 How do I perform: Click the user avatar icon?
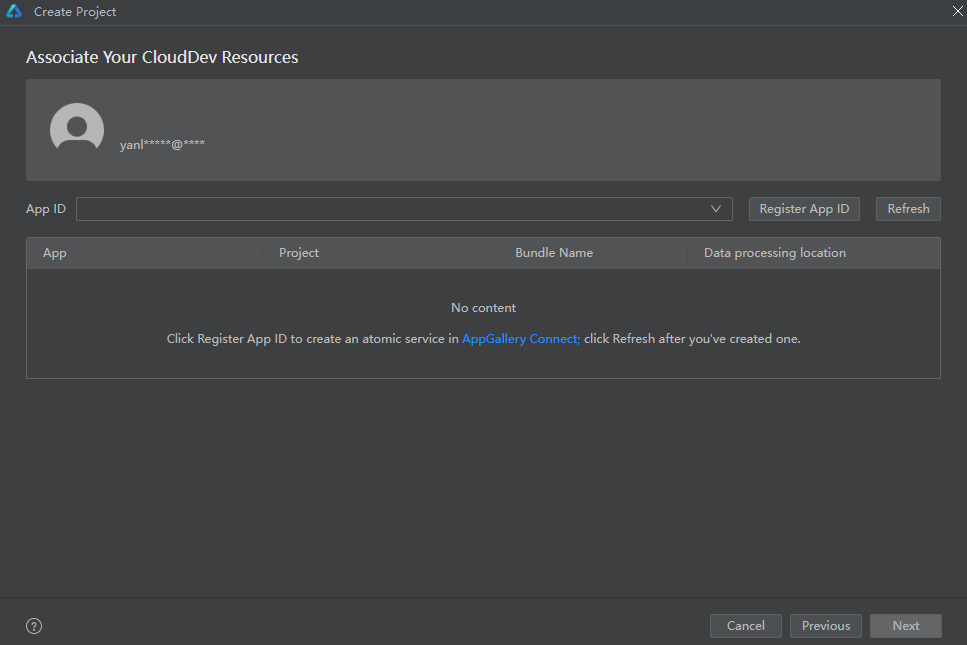(x=77, y=128)
